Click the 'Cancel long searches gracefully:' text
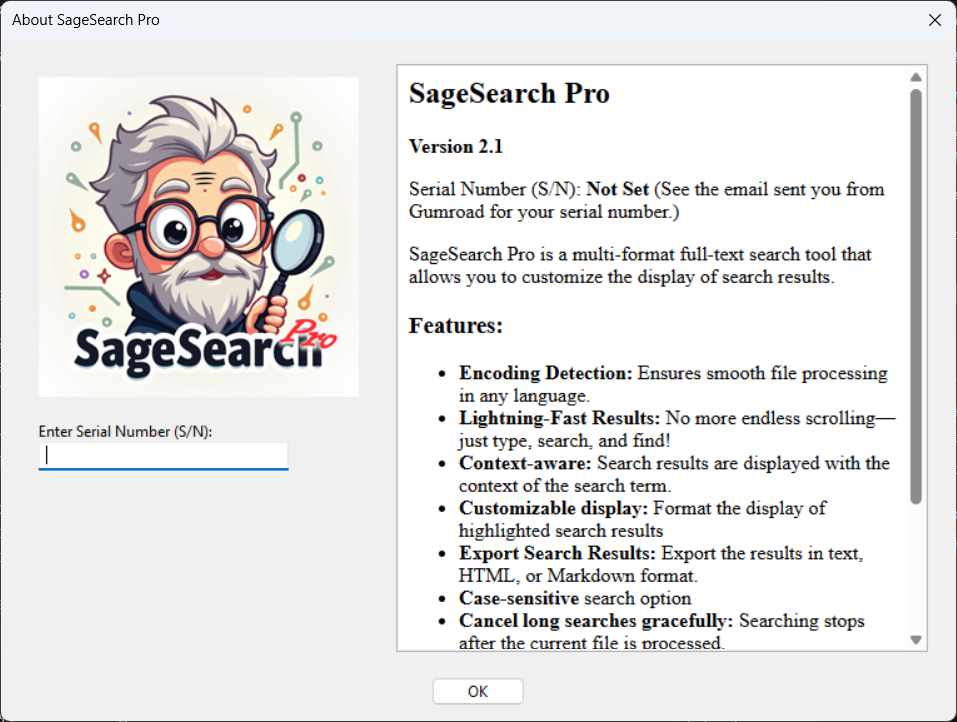 (x=596, y=621)
